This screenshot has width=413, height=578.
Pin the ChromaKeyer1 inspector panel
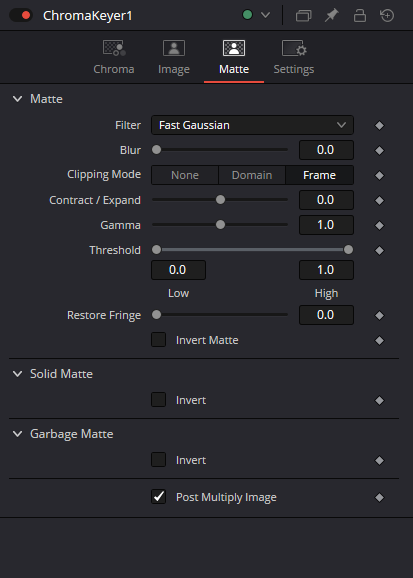click(x=332, y=15)
